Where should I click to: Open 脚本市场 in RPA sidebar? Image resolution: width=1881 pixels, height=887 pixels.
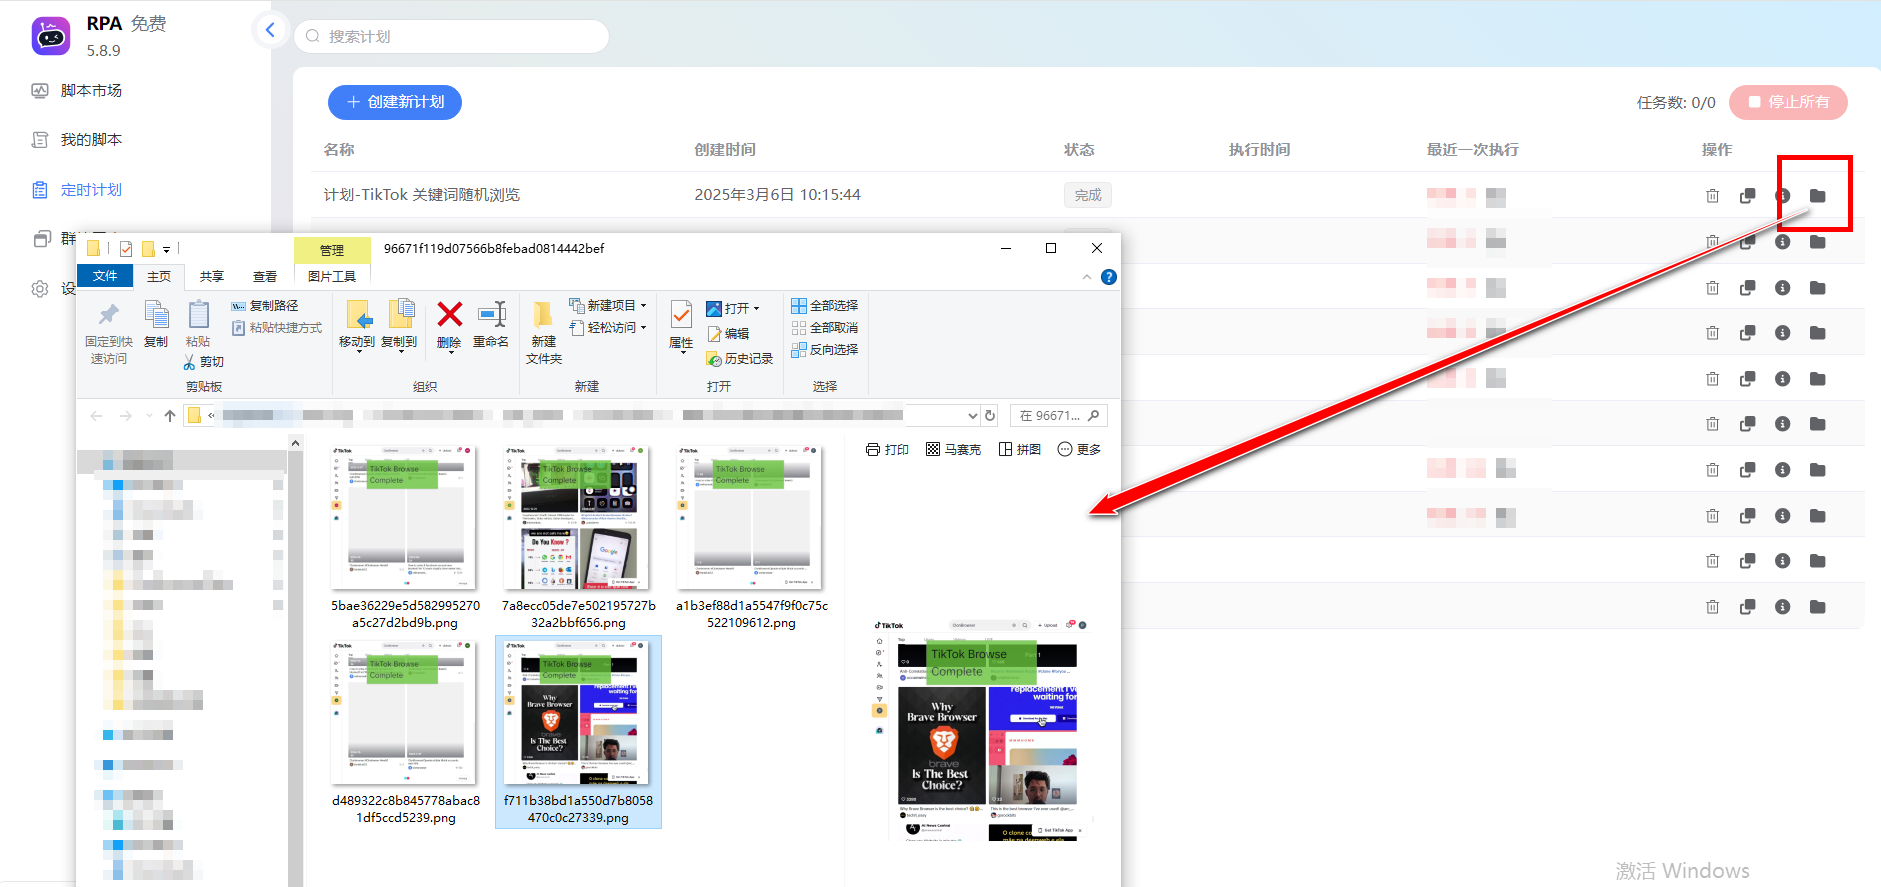[91, 91]
